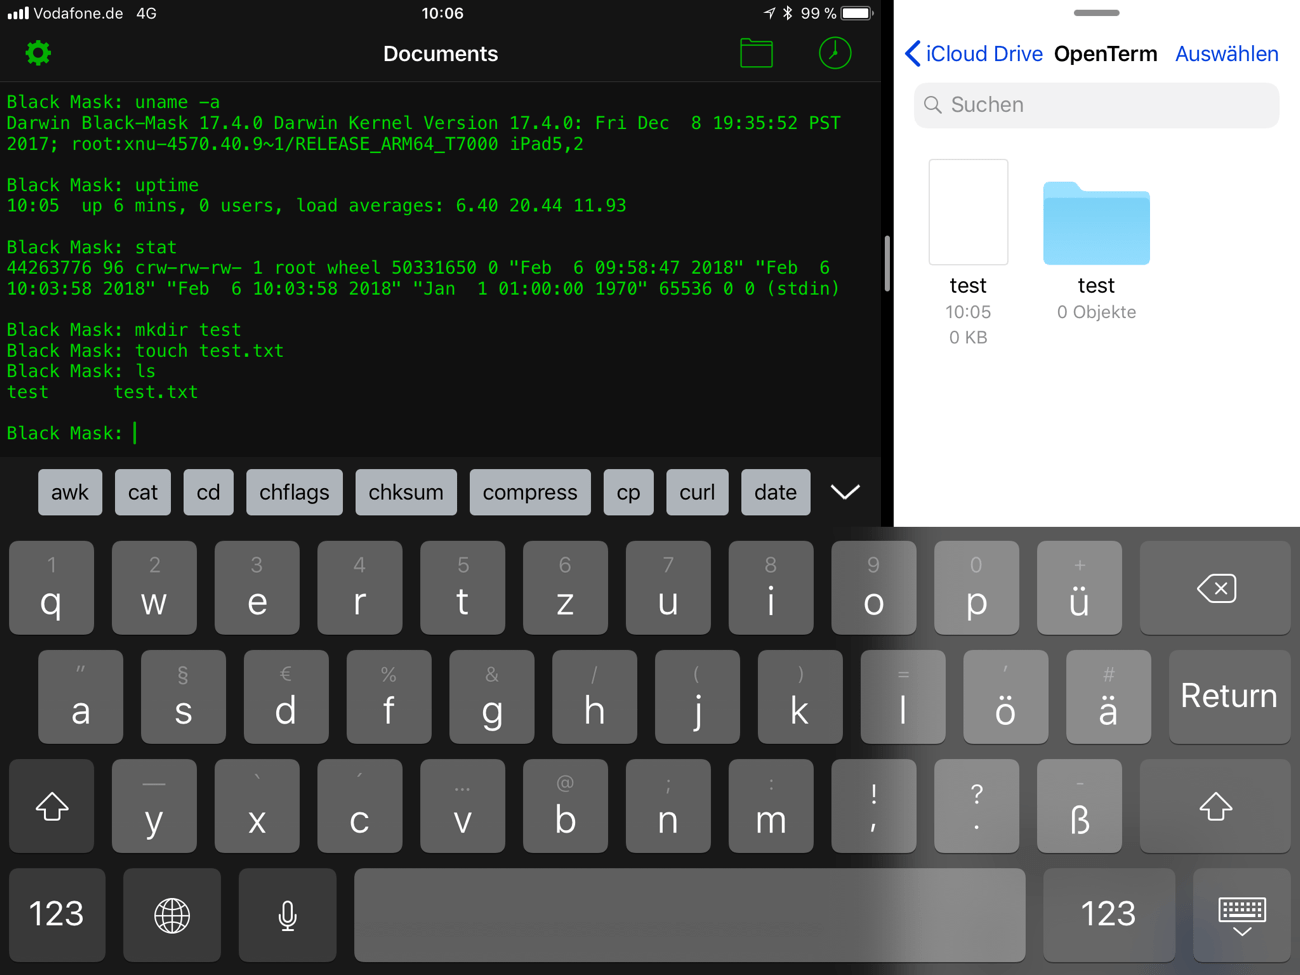Tap the u key
This screenshot has height=975, width=1300.
[x=668, y=588]
